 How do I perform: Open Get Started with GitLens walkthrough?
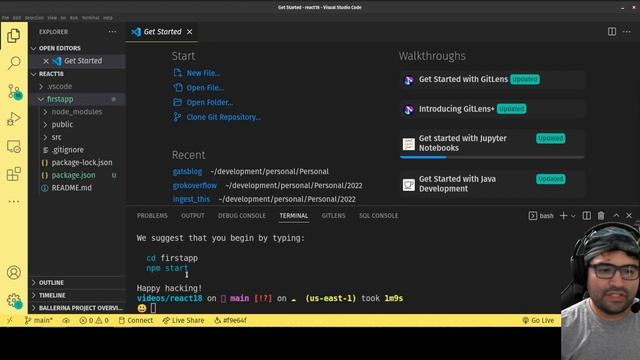(x=492, y=79)
